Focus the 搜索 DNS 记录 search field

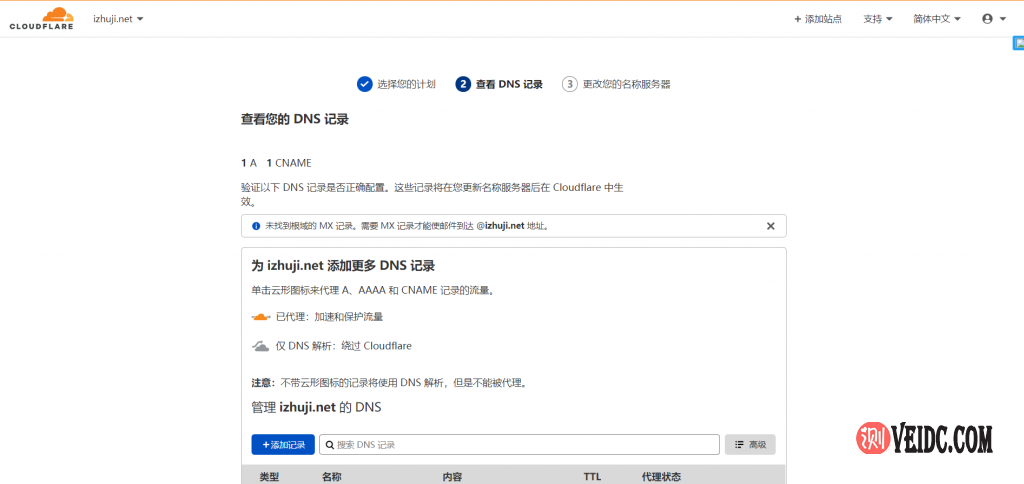pyautogui.click(x=519, y=445)
